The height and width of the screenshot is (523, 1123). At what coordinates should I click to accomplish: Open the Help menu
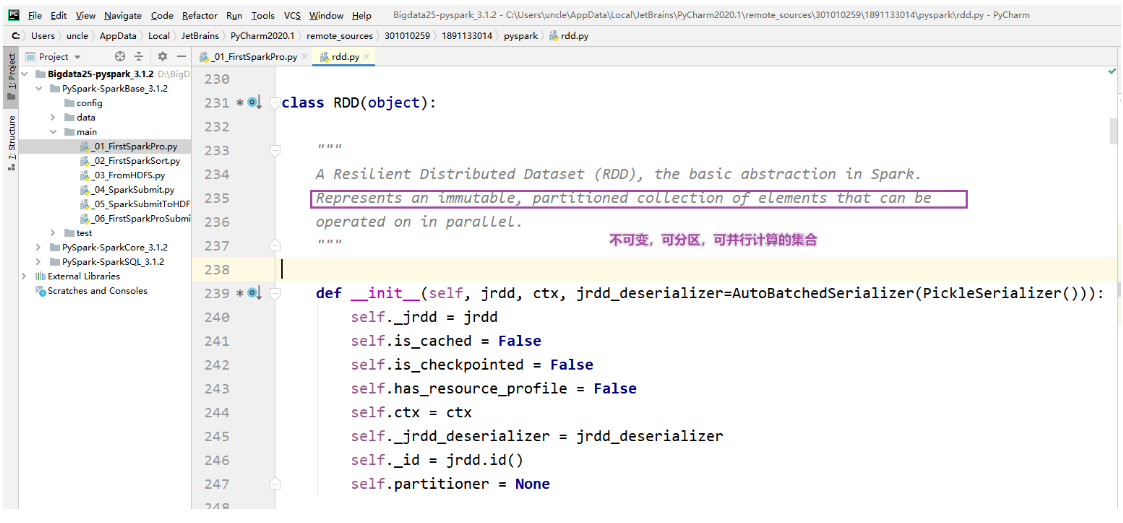362,16
